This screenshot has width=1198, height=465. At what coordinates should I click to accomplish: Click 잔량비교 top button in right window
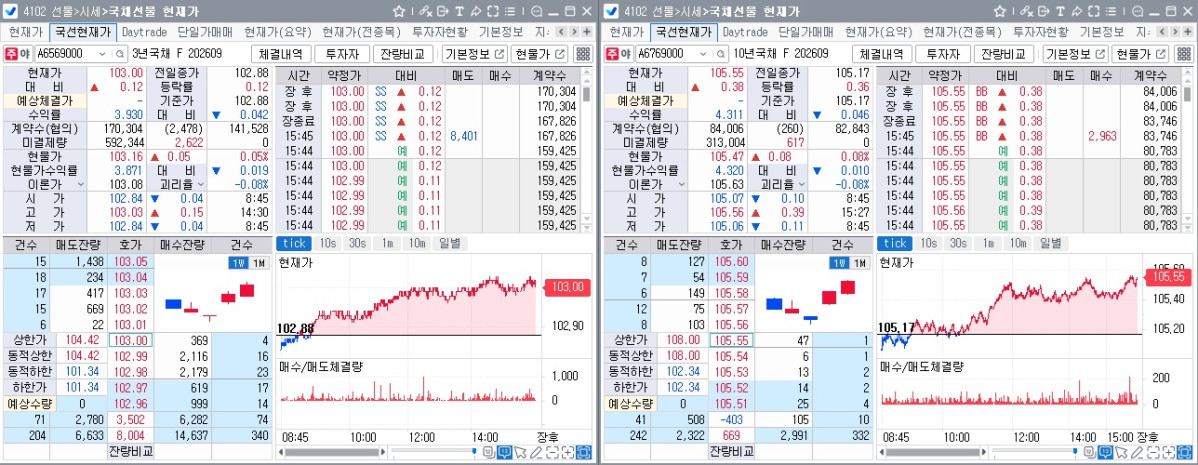[1003, 54]
